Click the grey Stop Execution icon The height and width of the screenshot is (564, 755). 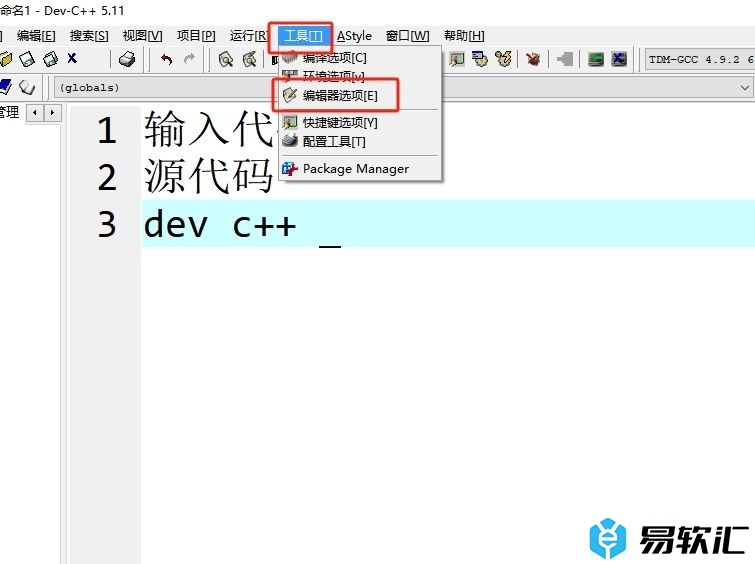click(x=565, y=59)
